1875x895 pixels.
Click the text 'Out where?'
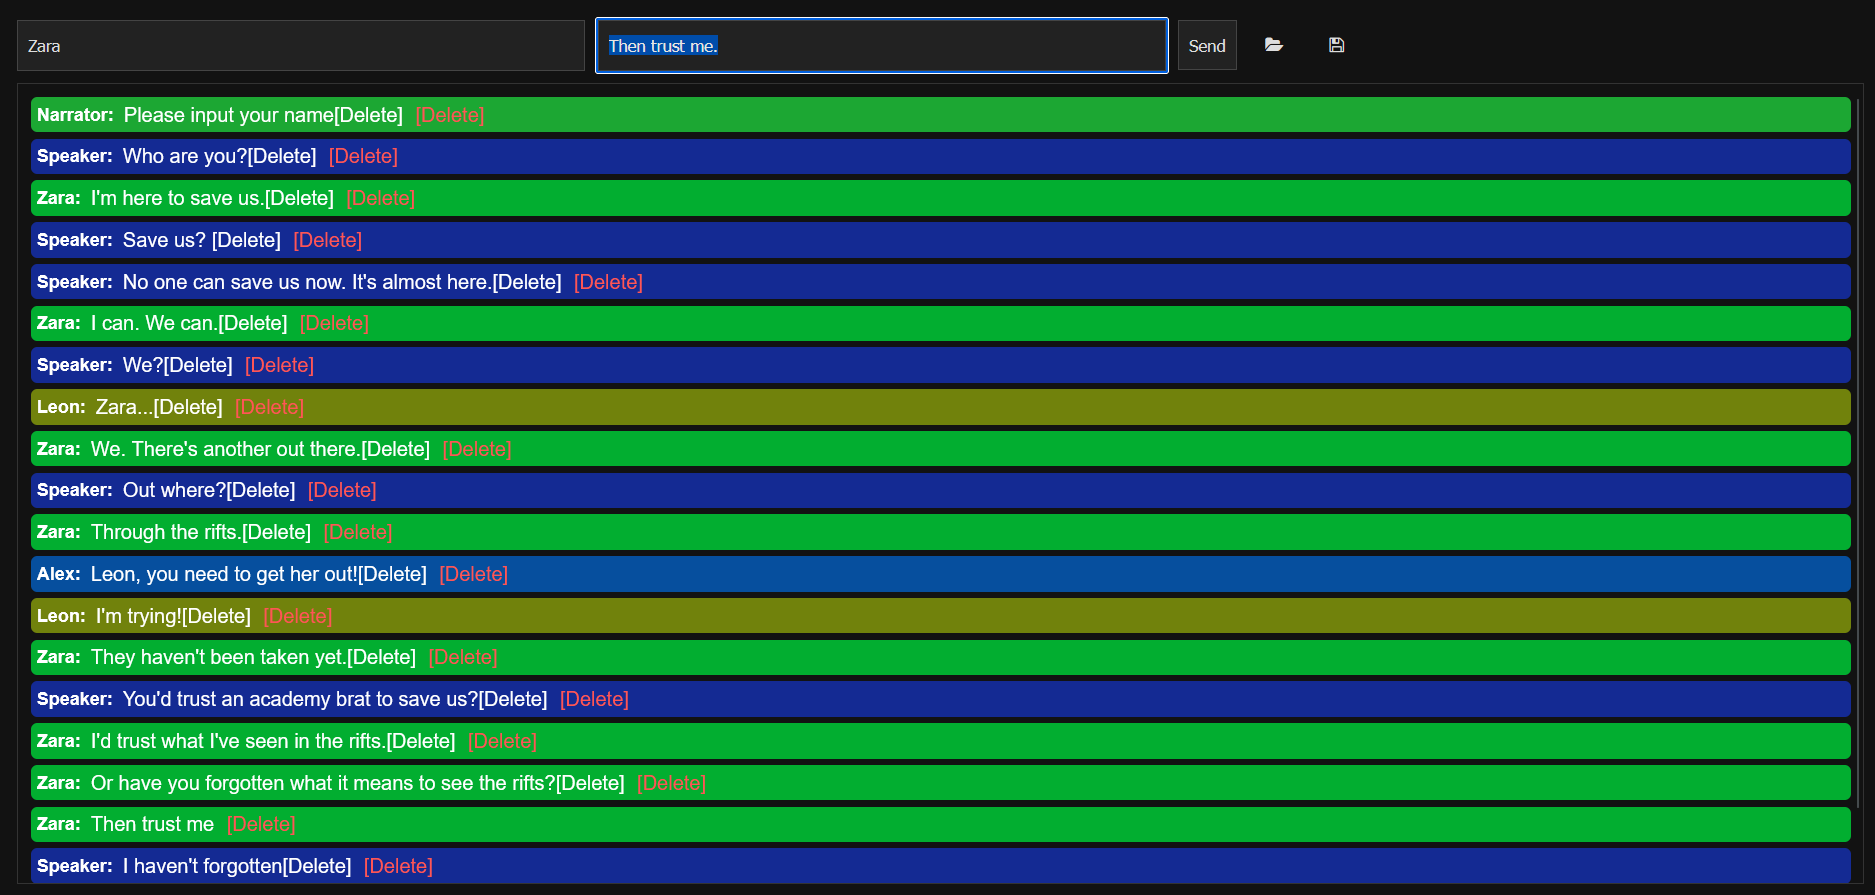174,490
